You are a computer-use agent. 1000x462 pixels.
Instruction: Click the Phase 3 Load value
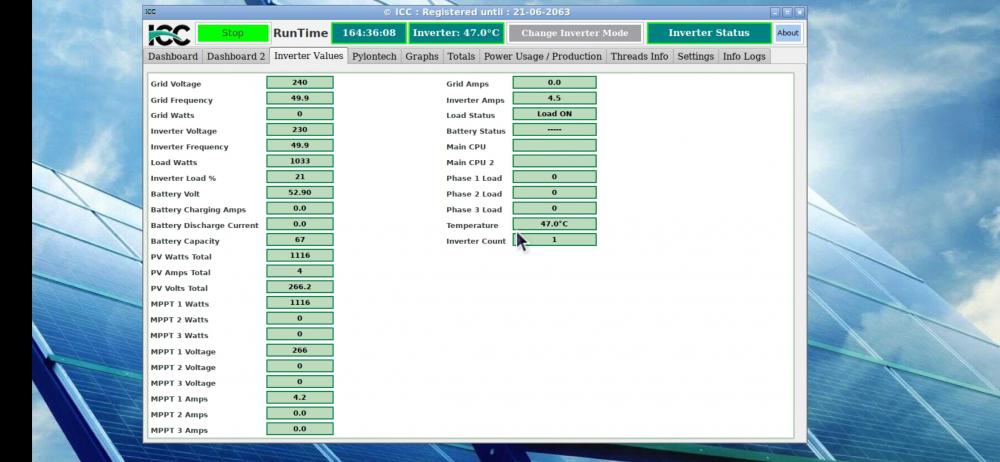point(554,208)
